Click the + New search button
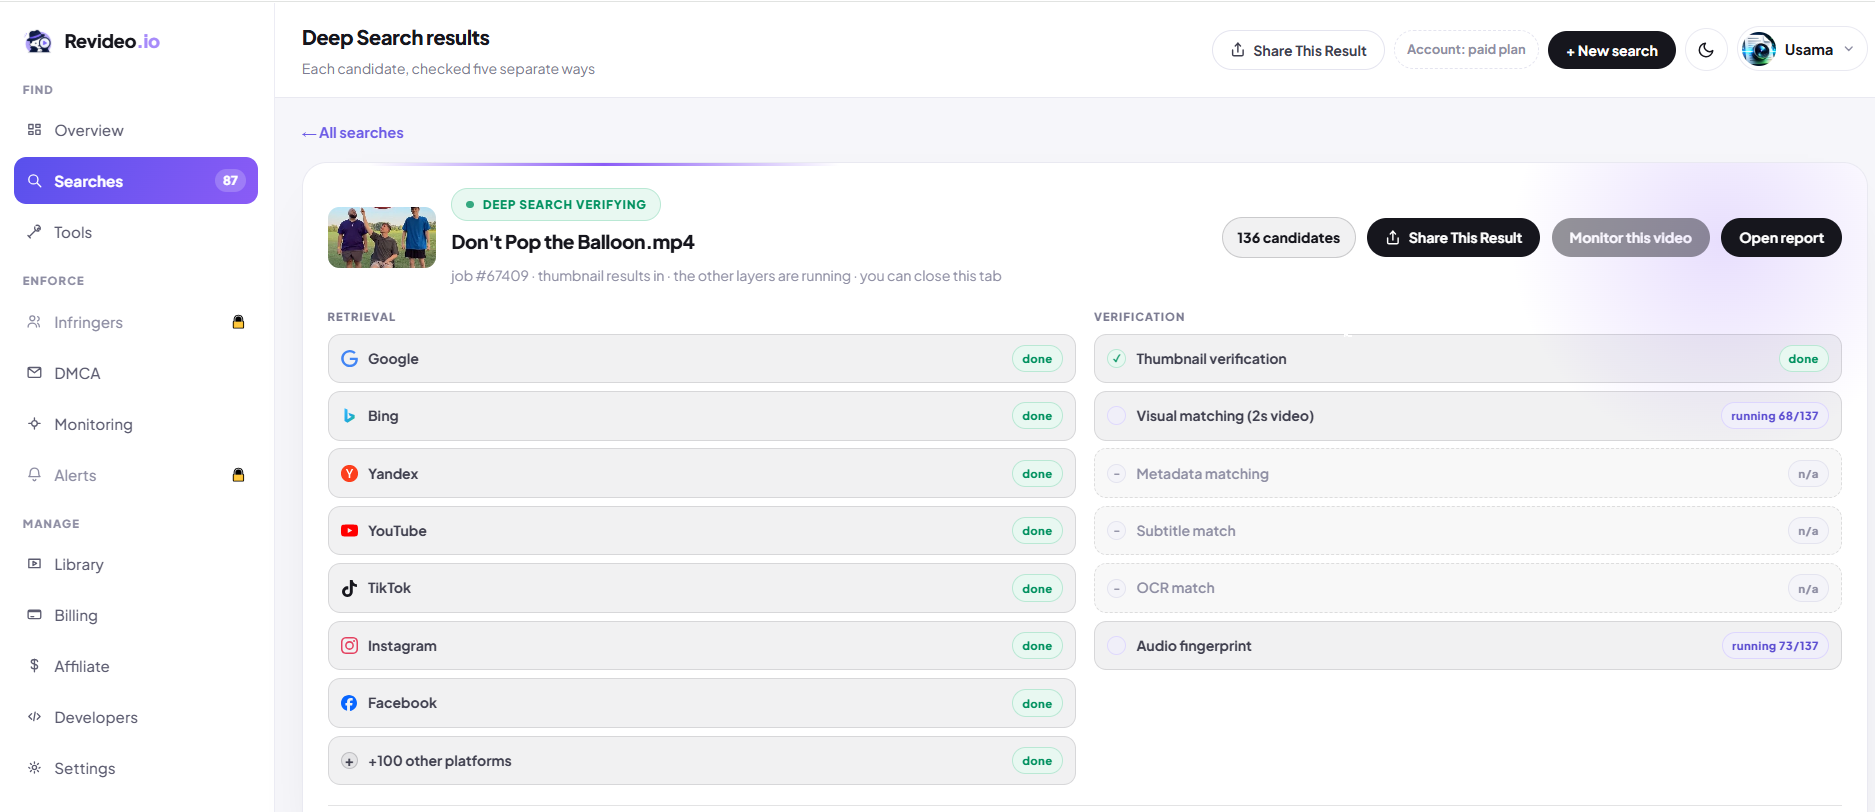The height and width of the screenshot is (812, 1875). point(1611,50)
